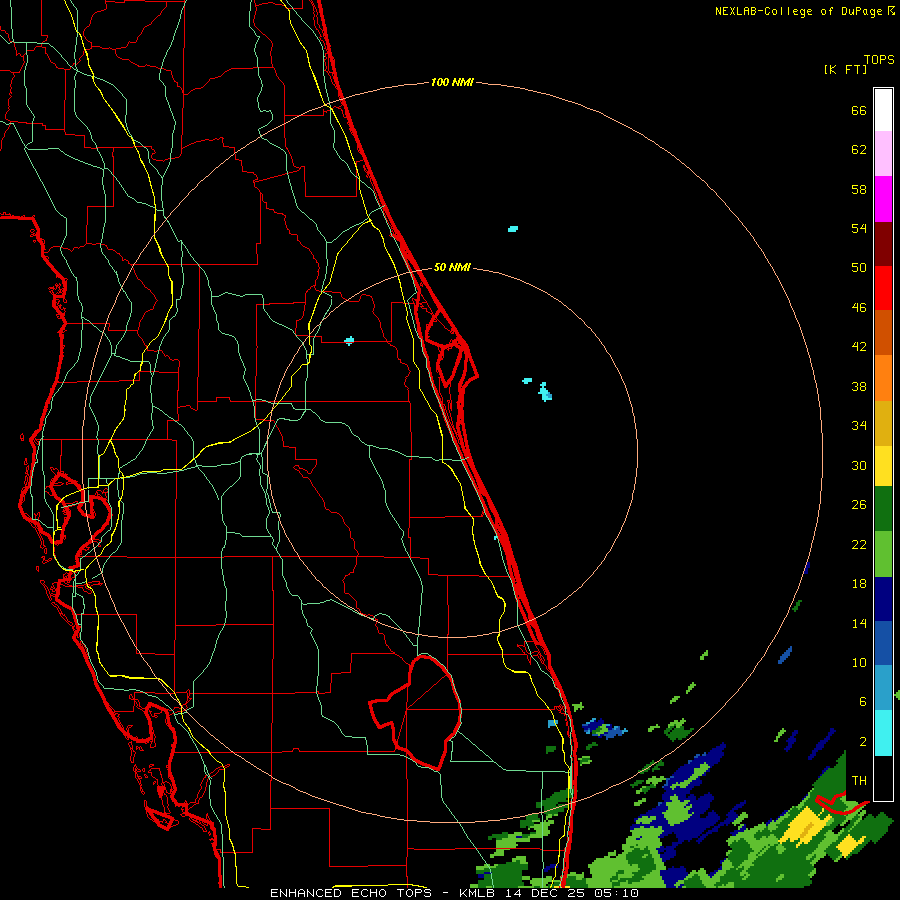Select the light green legend swatch
900x900 pixels.
point(883,554)
